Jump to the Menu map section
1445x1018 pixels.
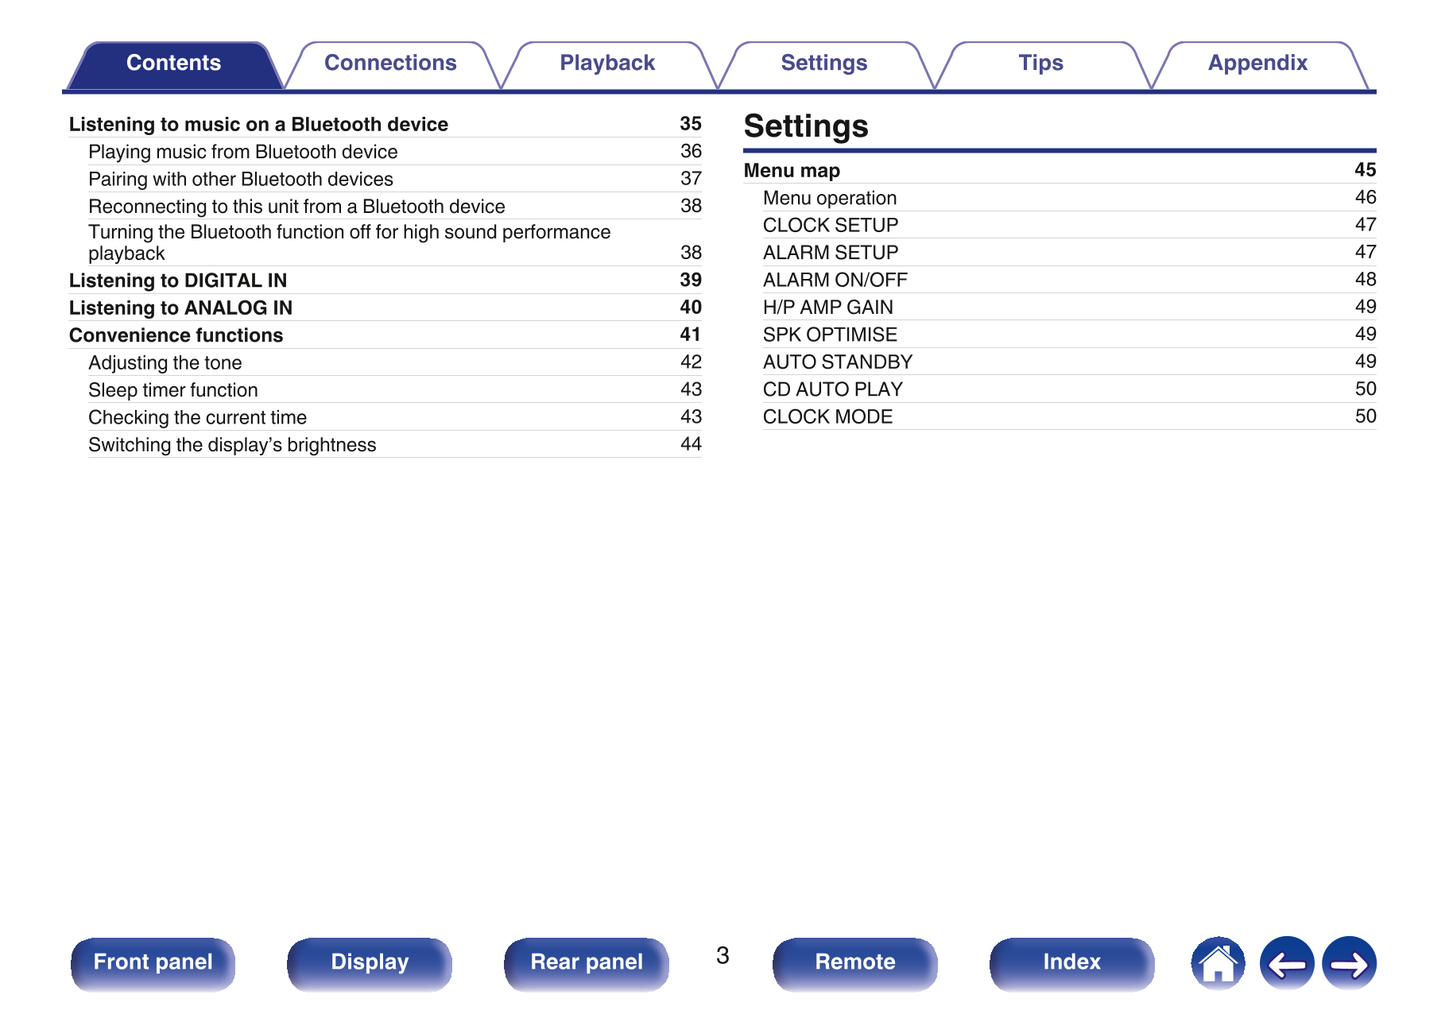[x=791, y=171]
